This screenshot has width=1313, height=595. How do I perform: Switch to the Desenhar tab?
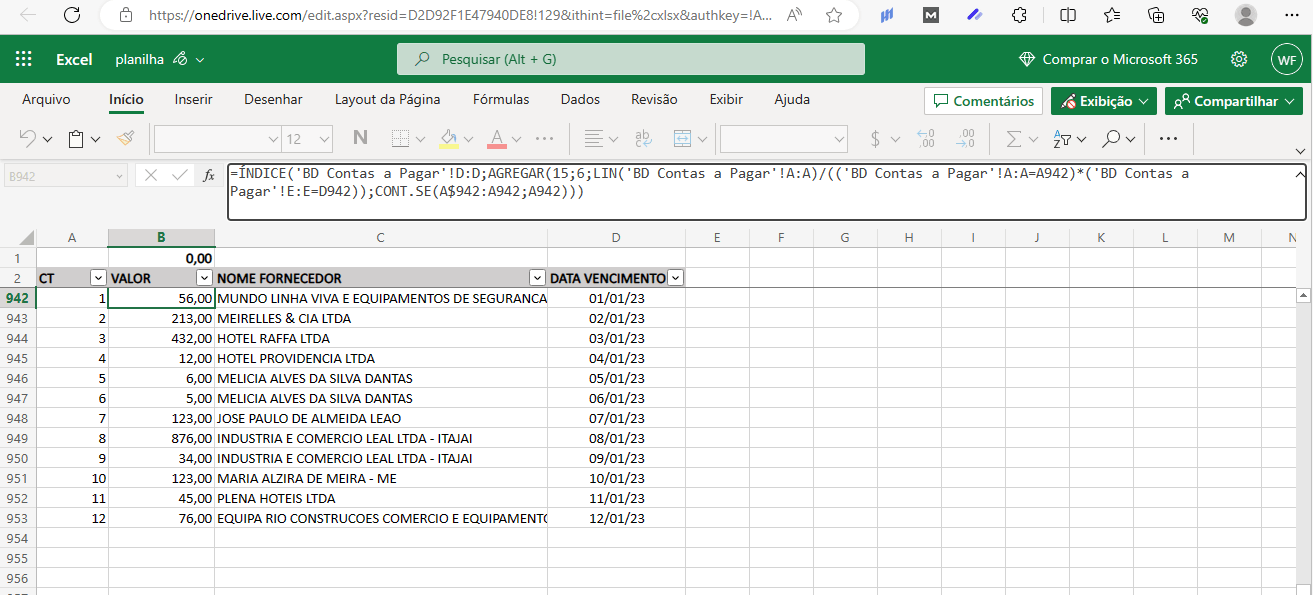(273, 99)
